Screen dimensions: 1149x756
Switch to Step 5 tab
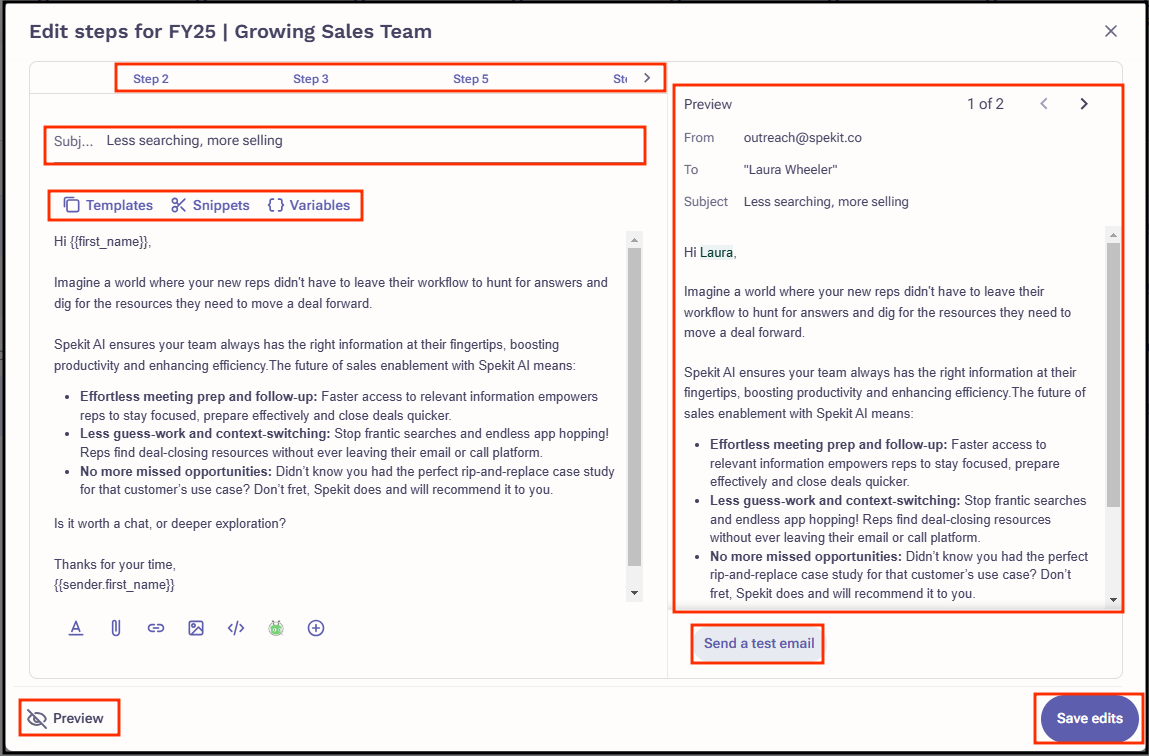(470, 79)
